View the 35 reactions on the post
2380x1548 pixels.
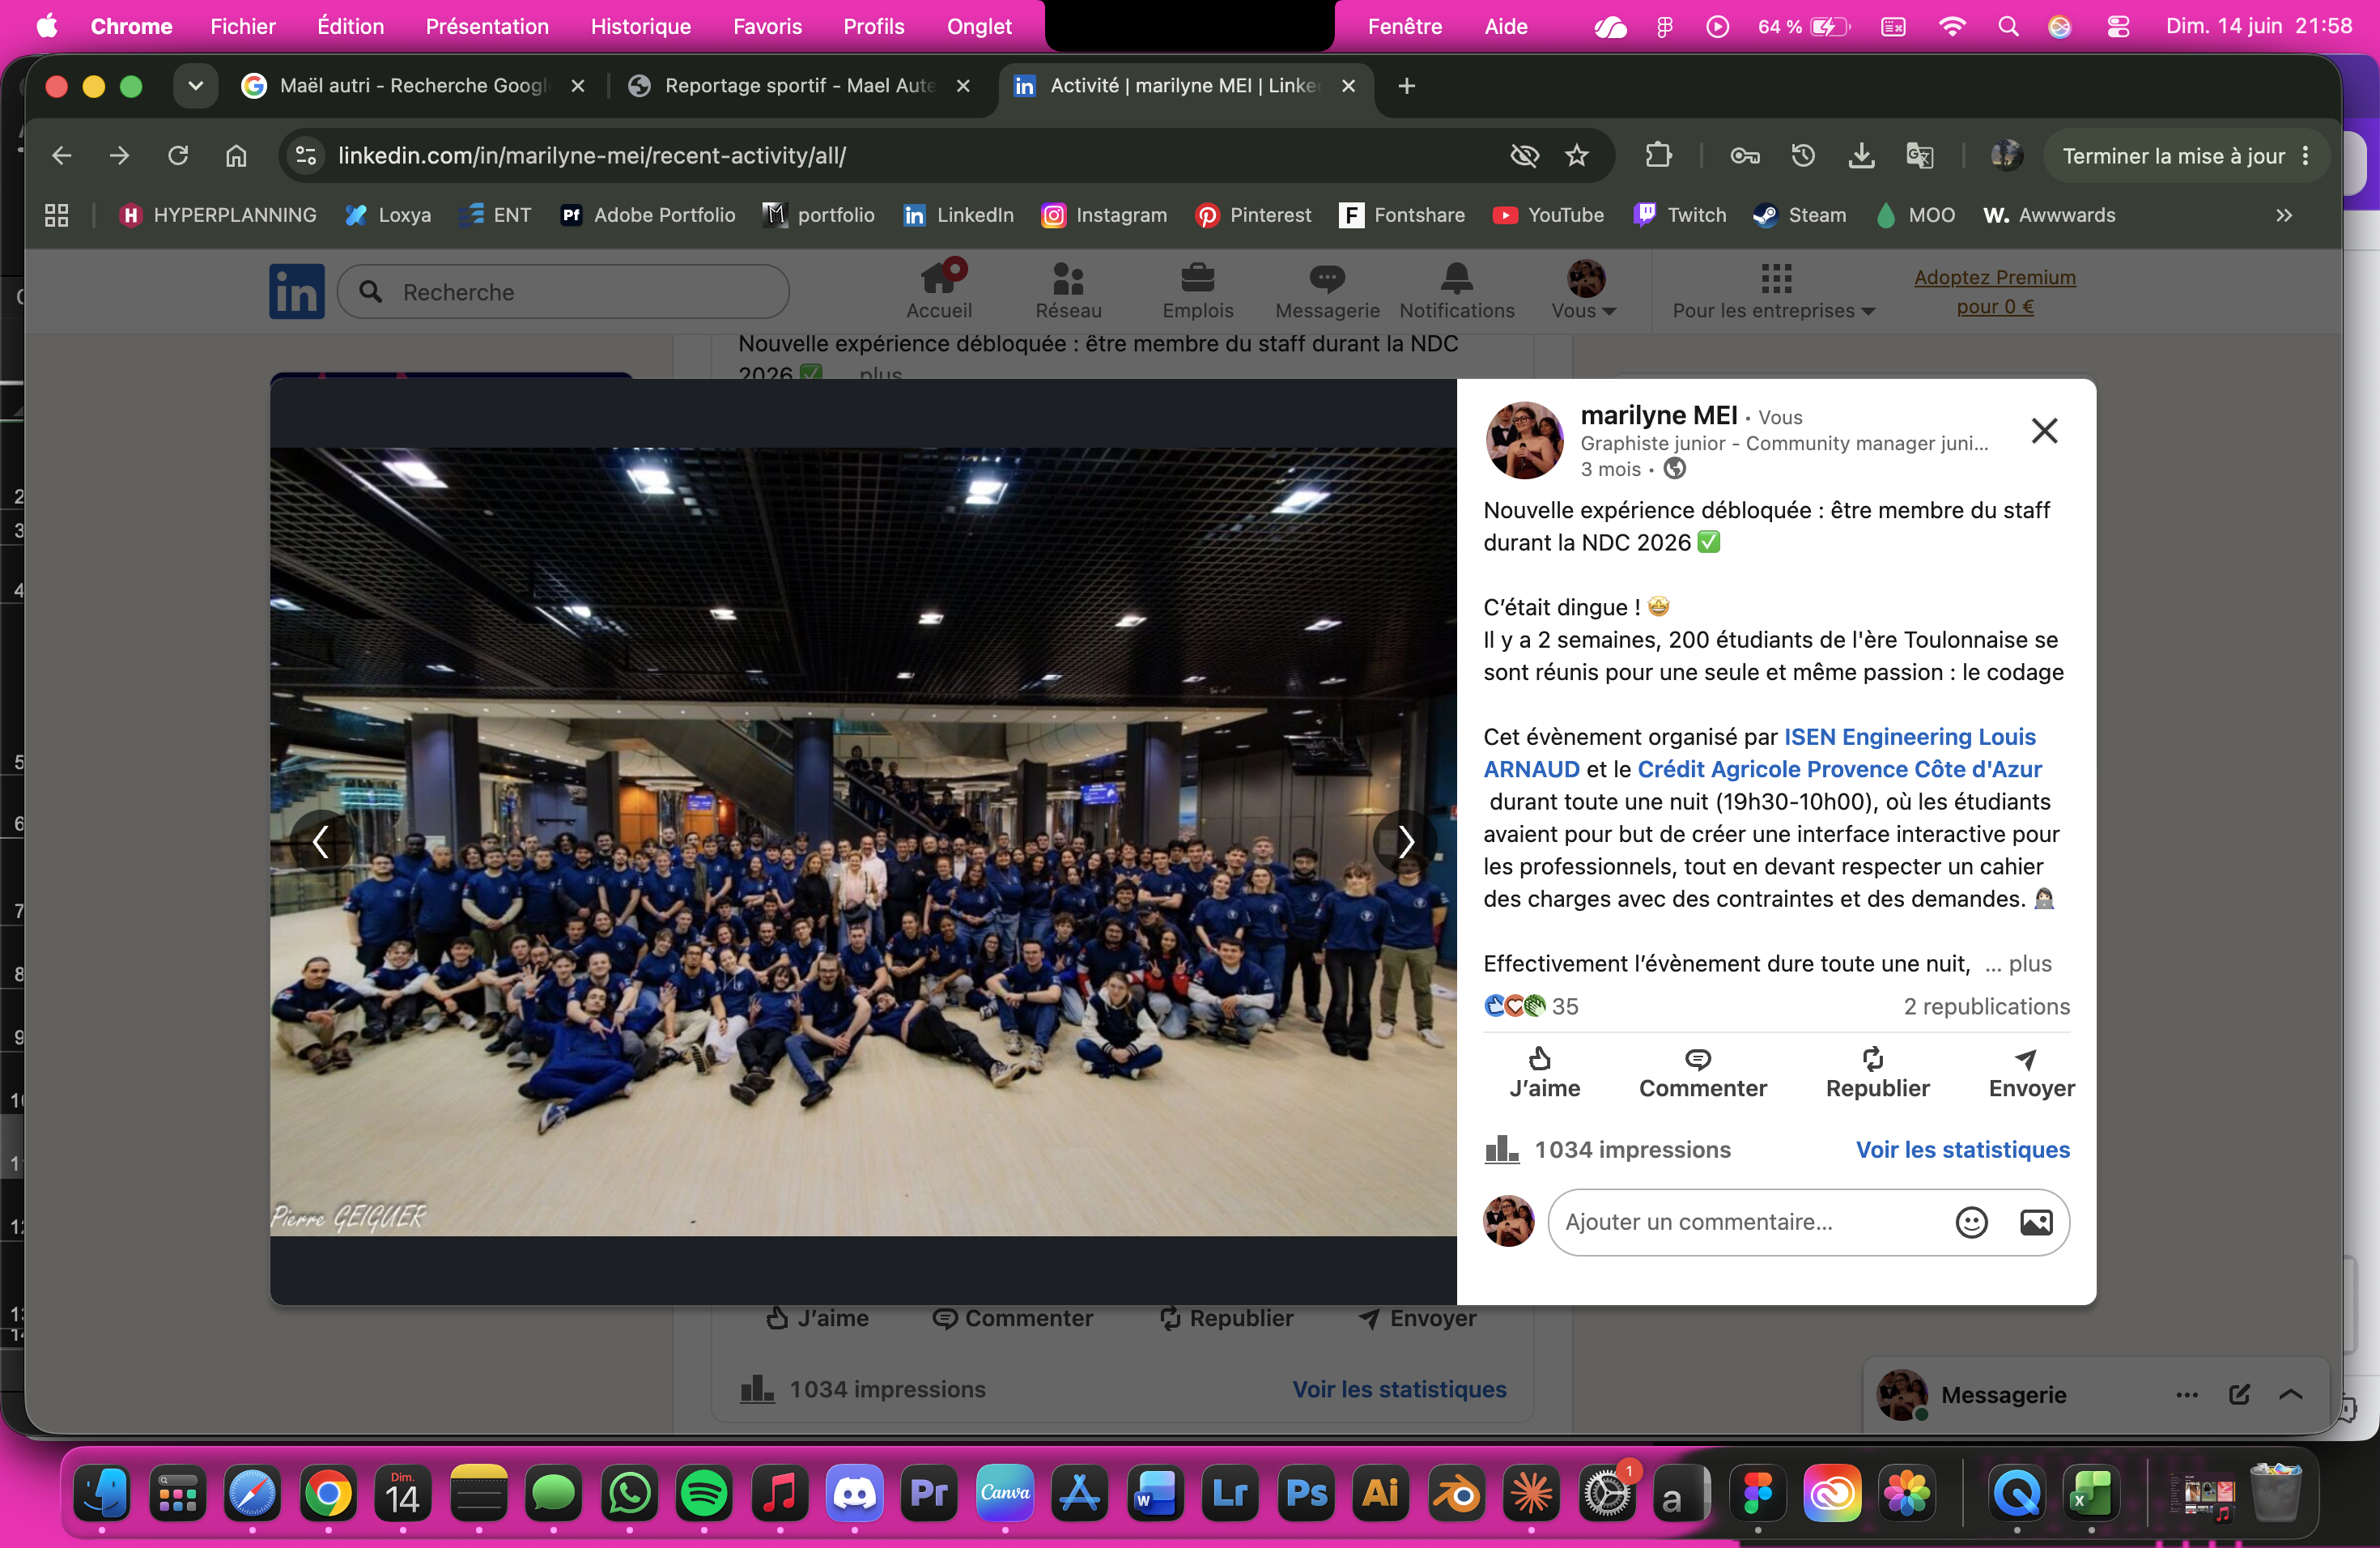[x=1531, y=1006]
